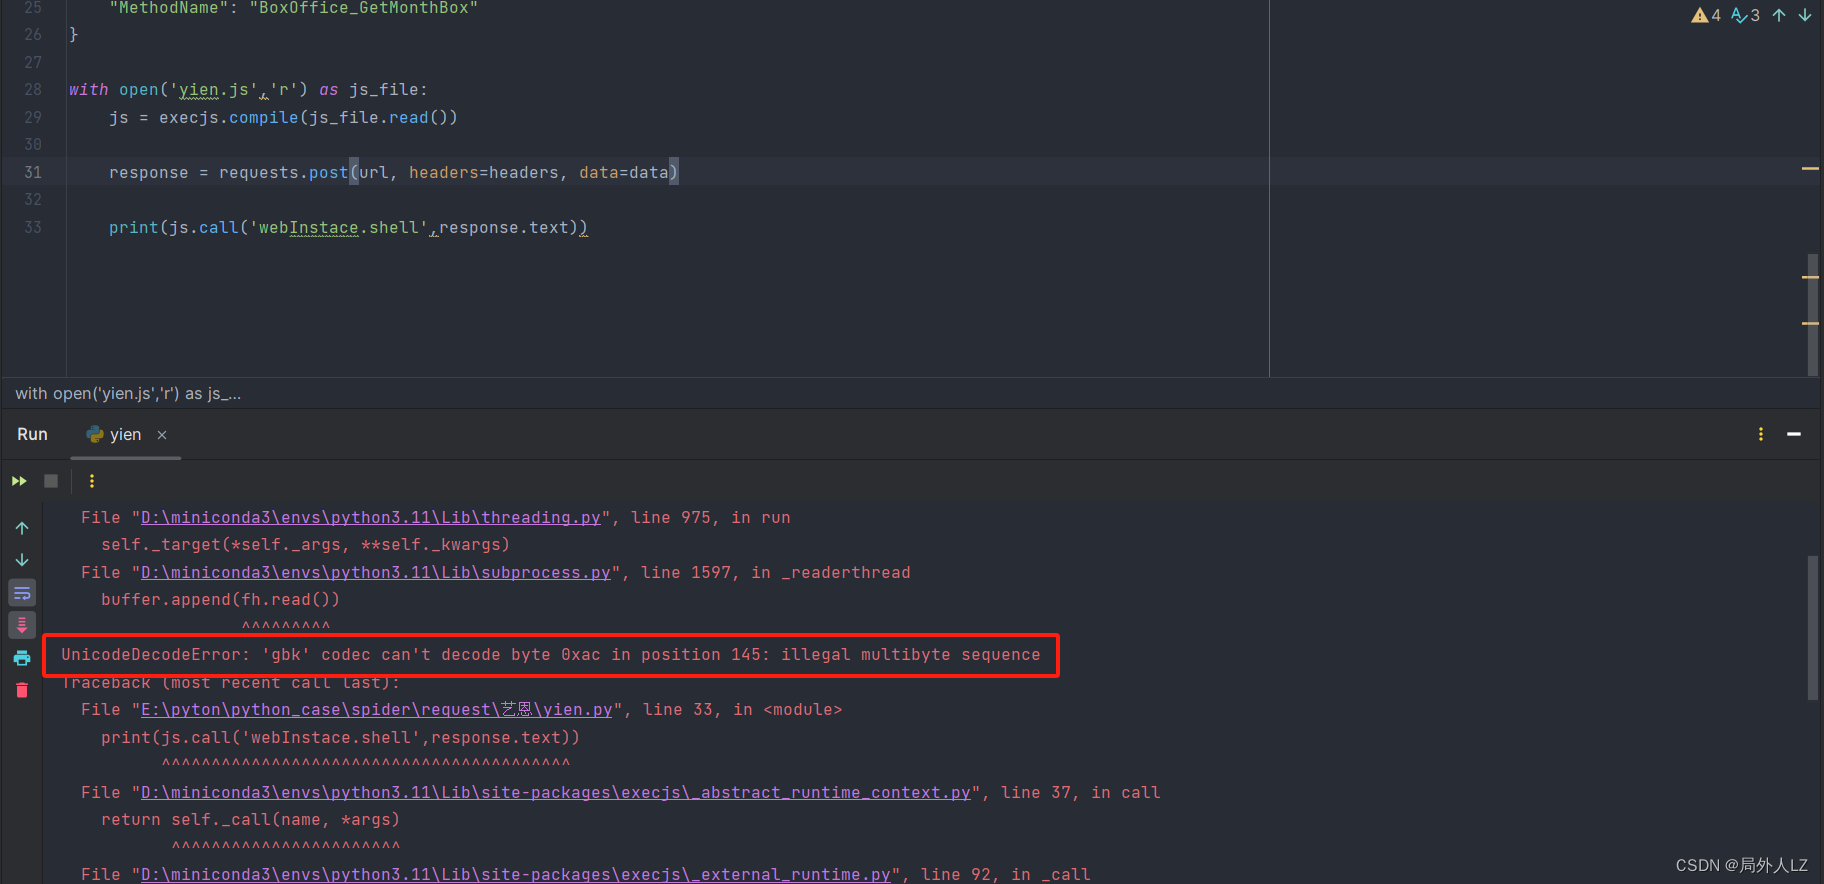The height and width of the screenshot is (884, 1824).
Task: Click the Run panel label
Action: [32, 434]
